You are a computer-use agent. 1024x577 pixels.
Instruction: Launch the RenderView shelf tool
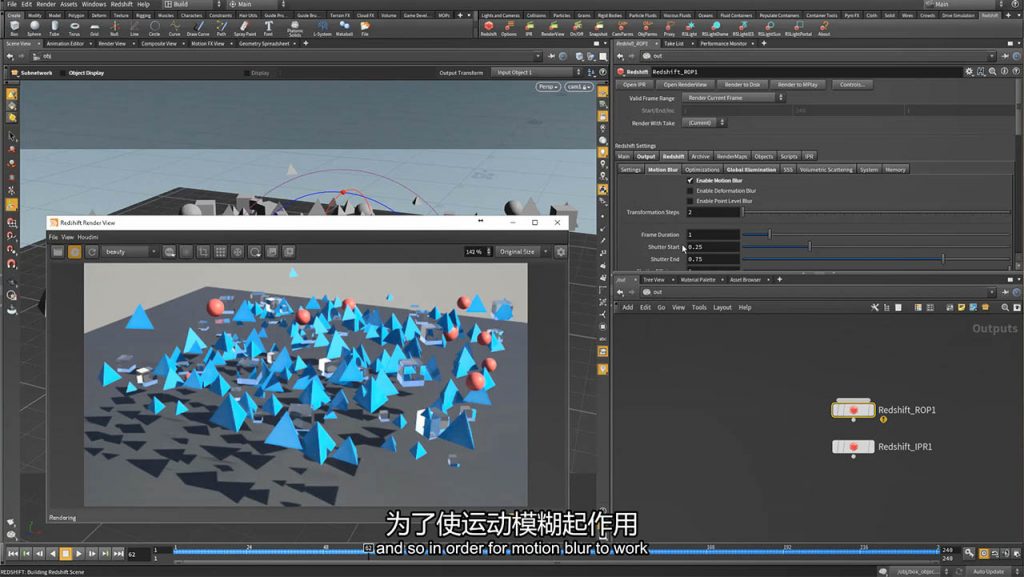tap(552, 28)
